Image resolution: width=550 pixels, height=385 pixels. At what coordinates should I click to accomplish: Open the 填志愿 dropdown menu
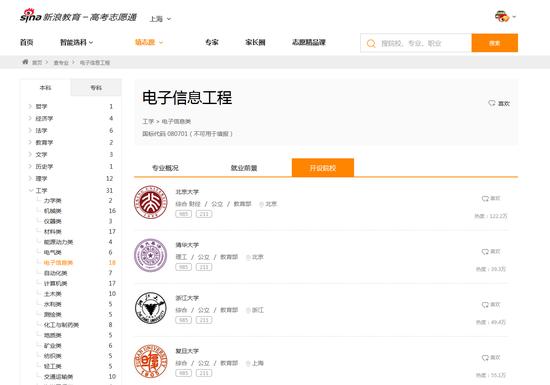pyautogui.click(x=149, y=42)
